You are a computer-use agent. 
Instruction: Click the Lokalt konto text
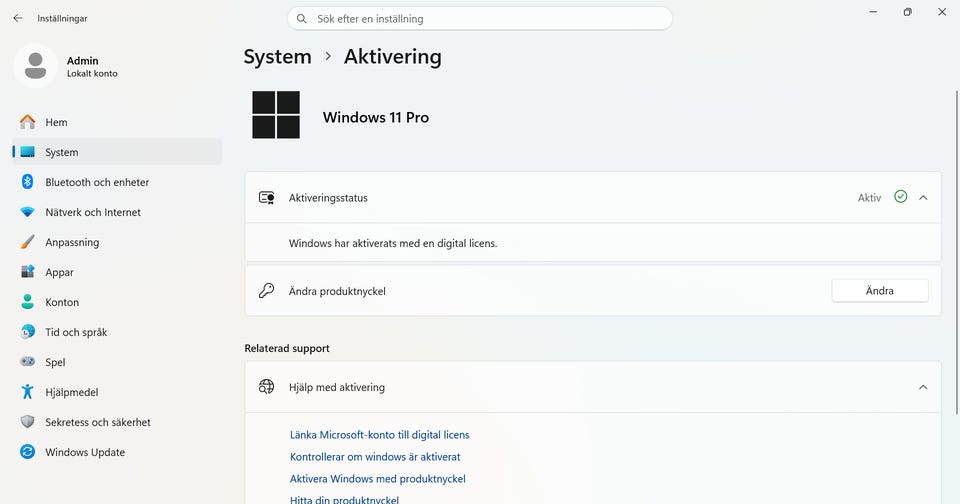click(x=92, y=73)
